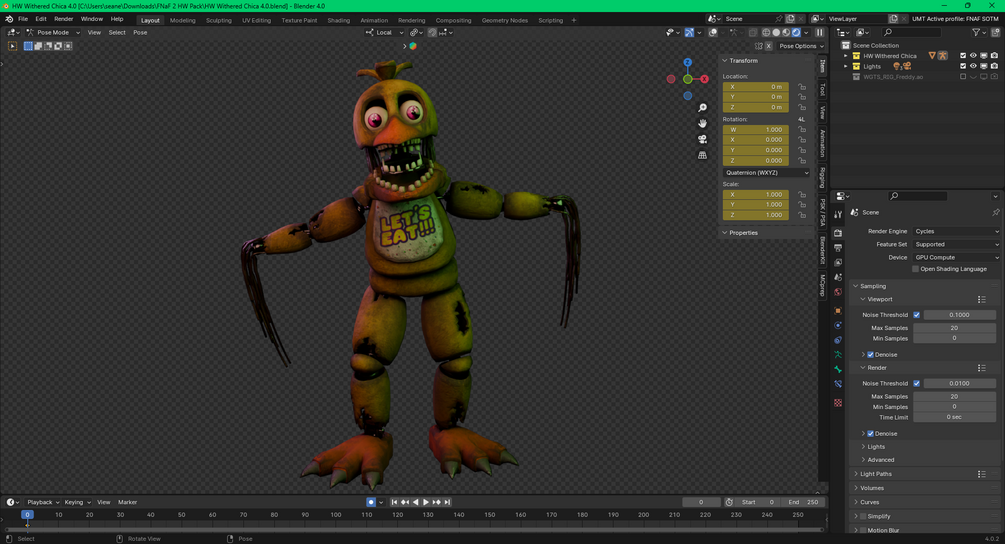Open the Render menu

coord(63,19)
